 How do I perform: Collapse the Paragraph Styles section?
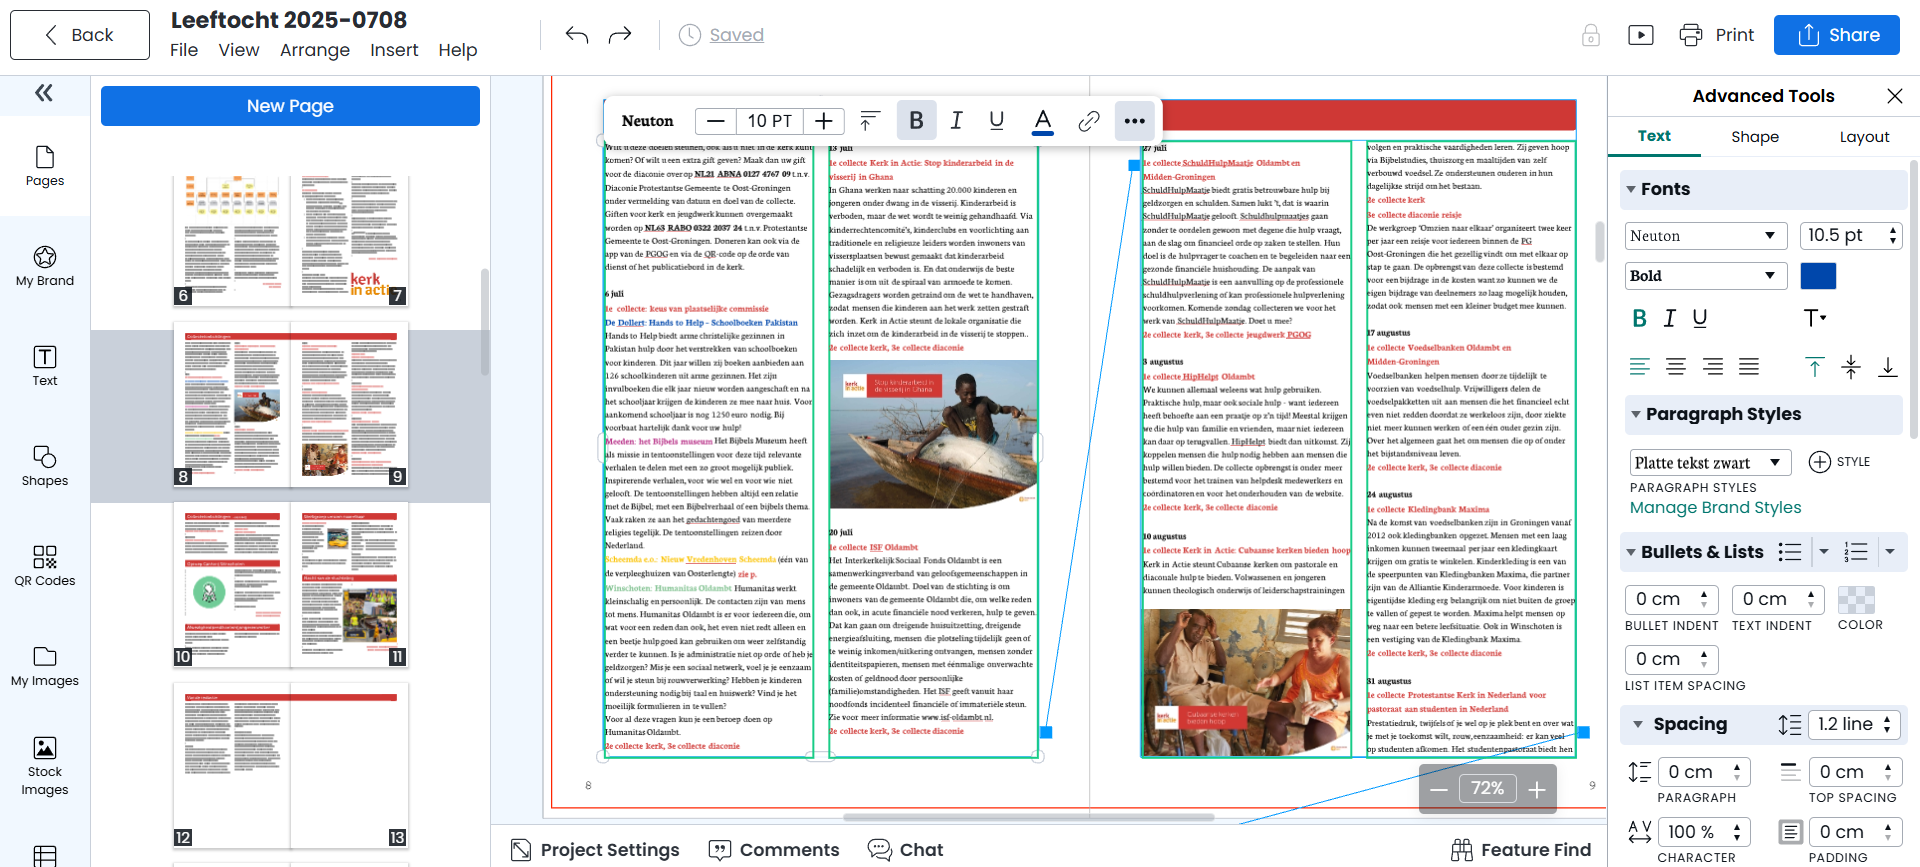(x=1636, y=414)
